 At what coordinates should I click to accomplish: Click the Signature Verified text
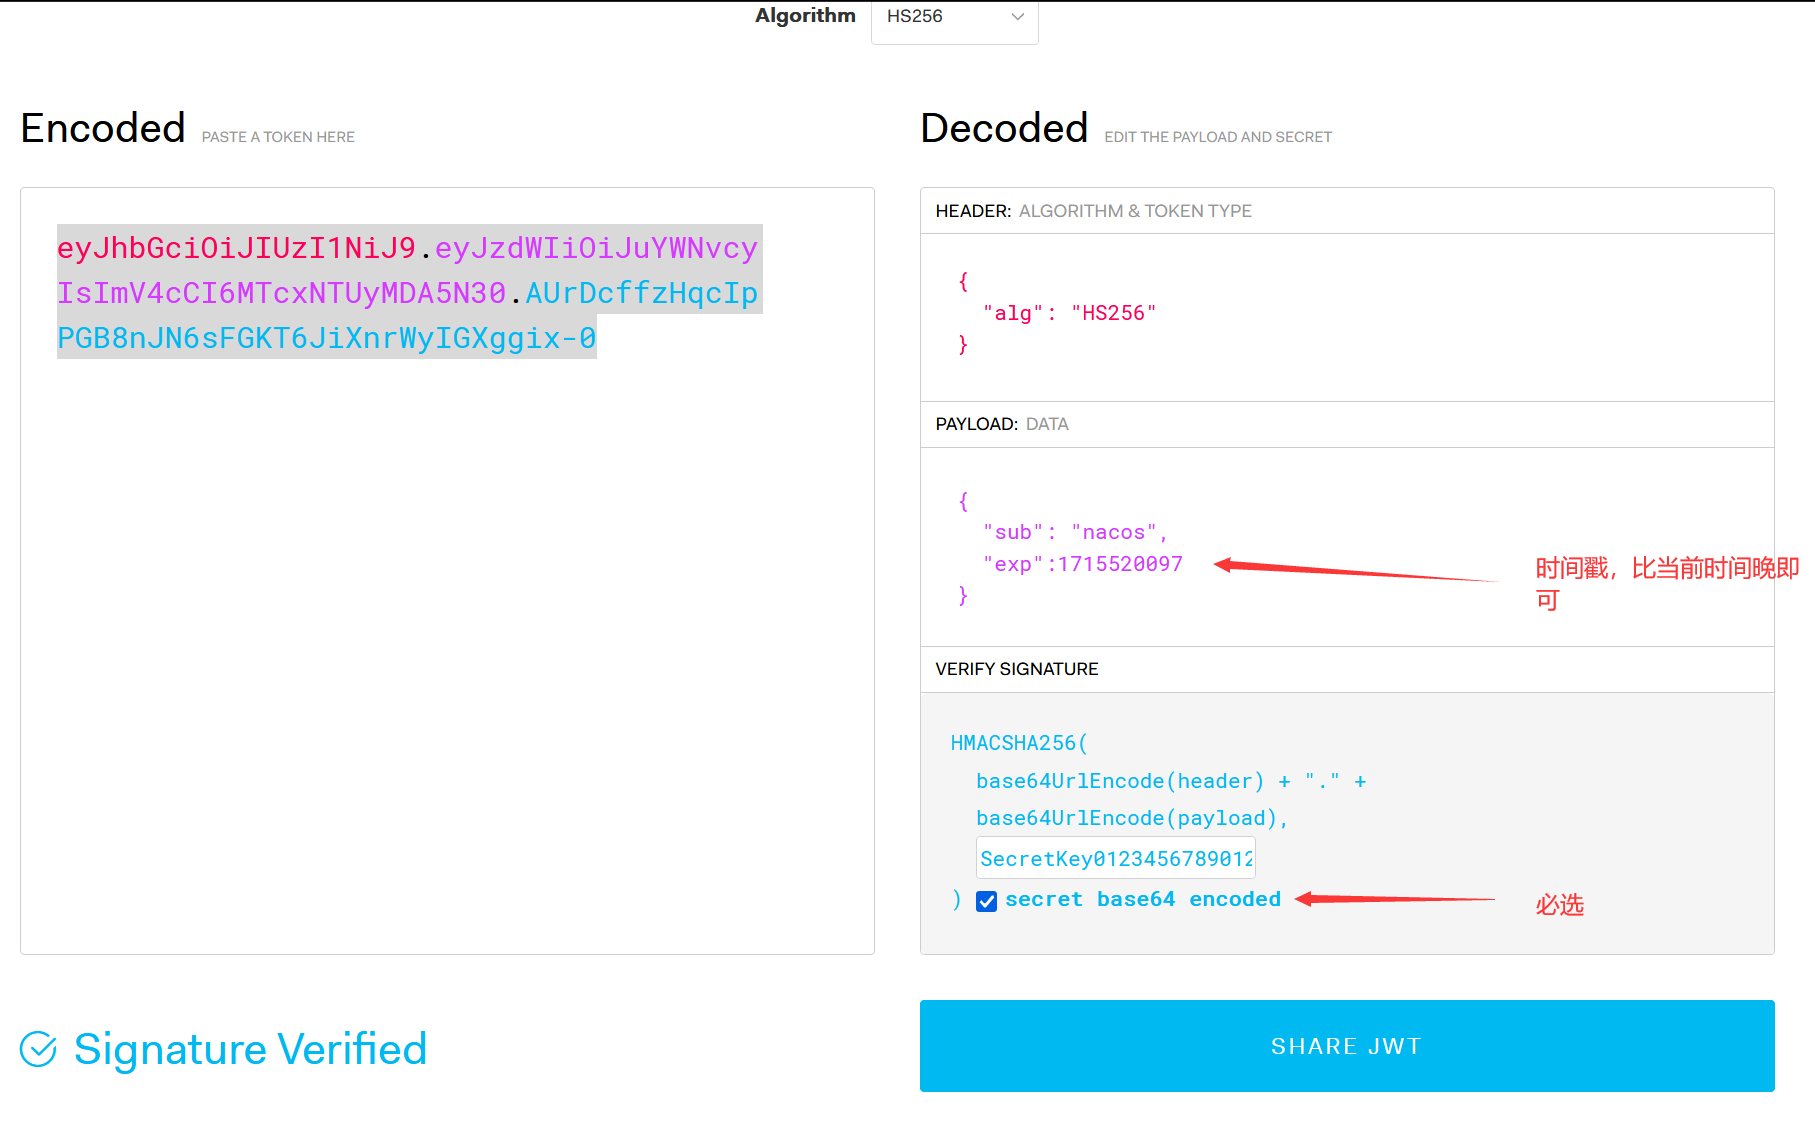click(250, 1049)
